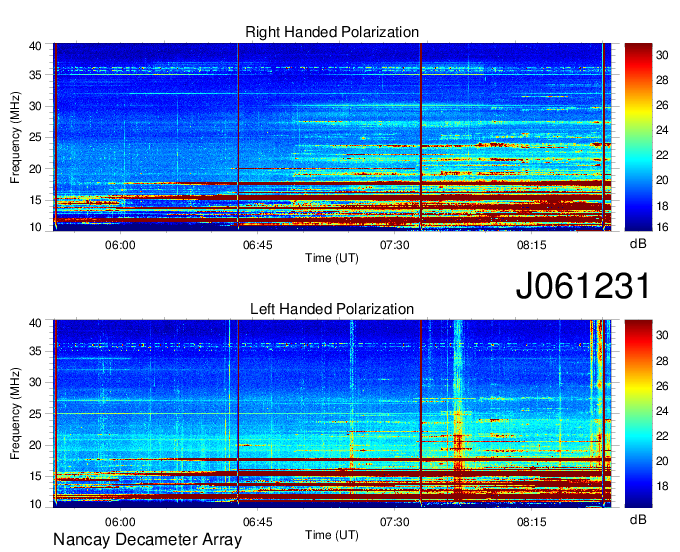Screen dimensions: 680x552
Task: Click the dB unit label under upper colorbar
Action: (x=638, y=244)
